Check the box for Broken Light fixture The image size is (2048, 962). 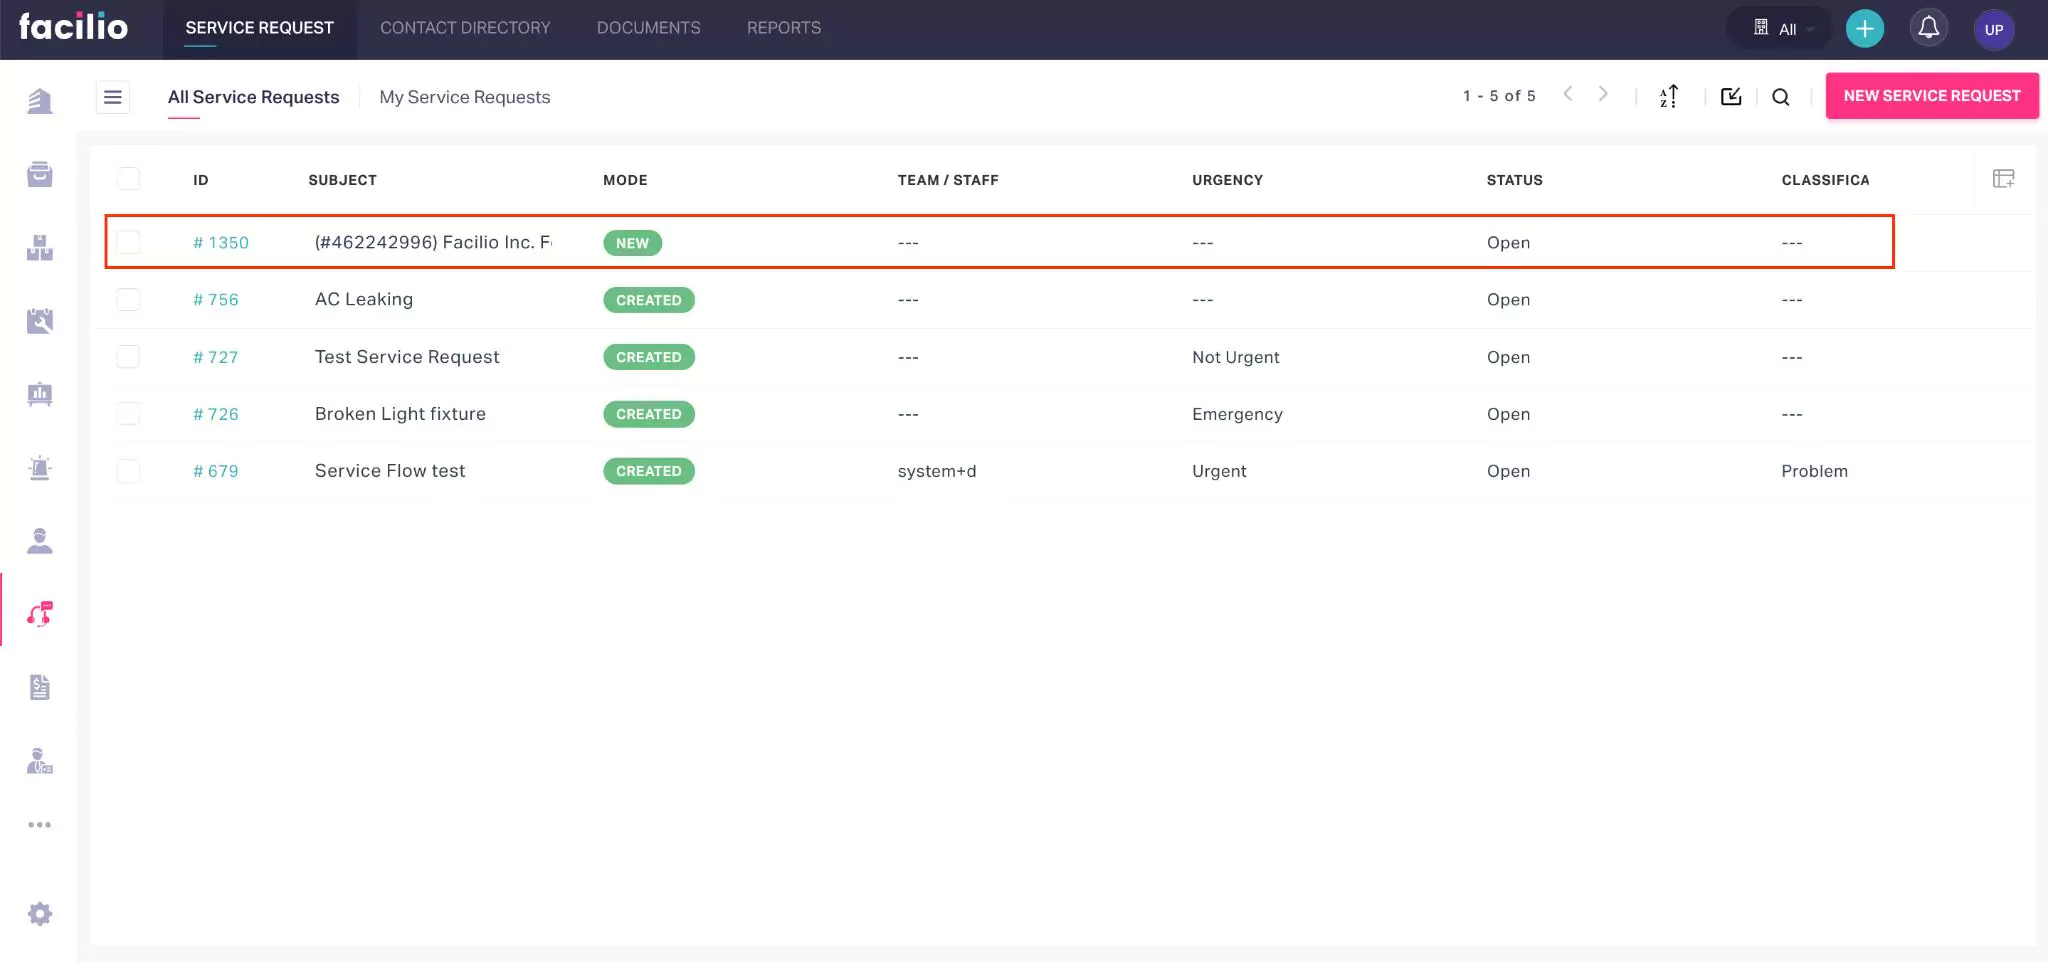[x=128, y=414]
